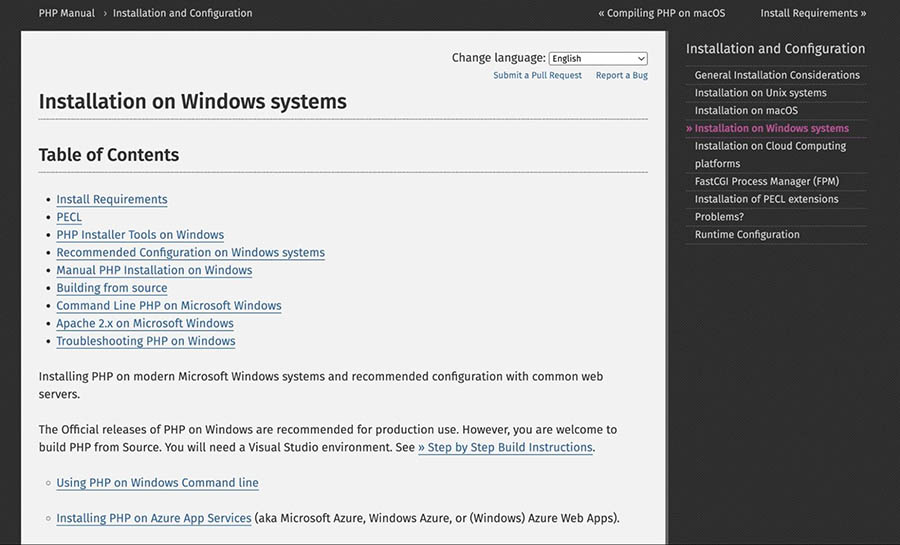The width and height of the screenshot is (900, 545).
Task: Click Report a Bug link
Action: coord(621,76)
